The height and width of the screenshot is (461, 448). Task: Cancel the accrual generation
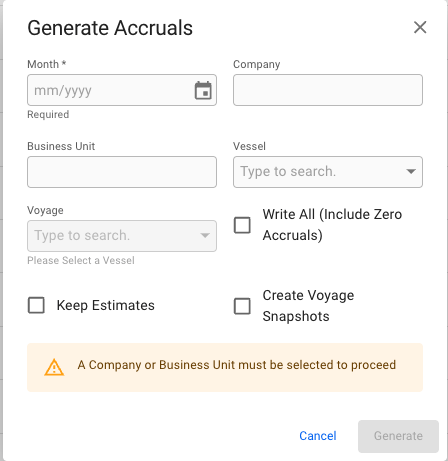tap(318, 436)
